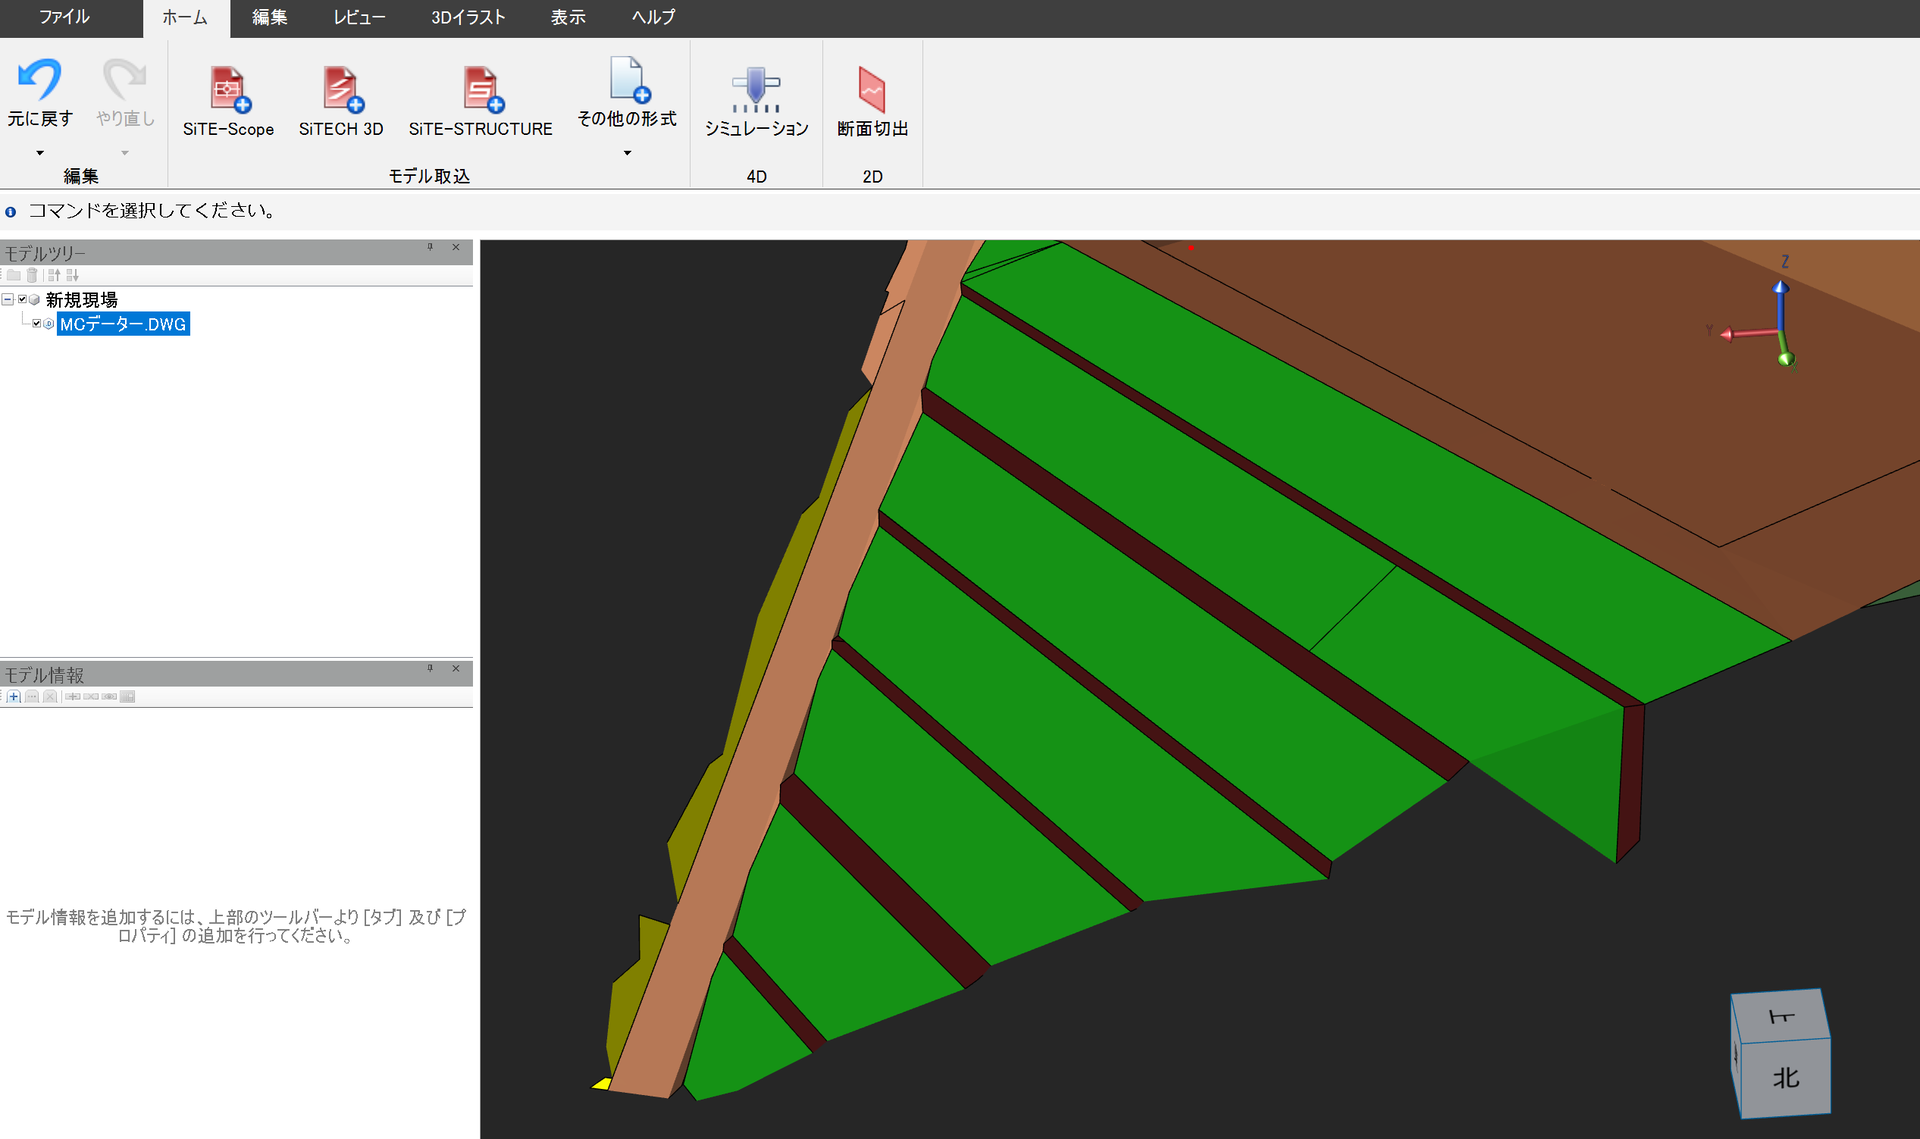Viewport: 1920px width, 1139px height.
Task: Click the cube icon beside 新規現場
Action: [34, 299]
